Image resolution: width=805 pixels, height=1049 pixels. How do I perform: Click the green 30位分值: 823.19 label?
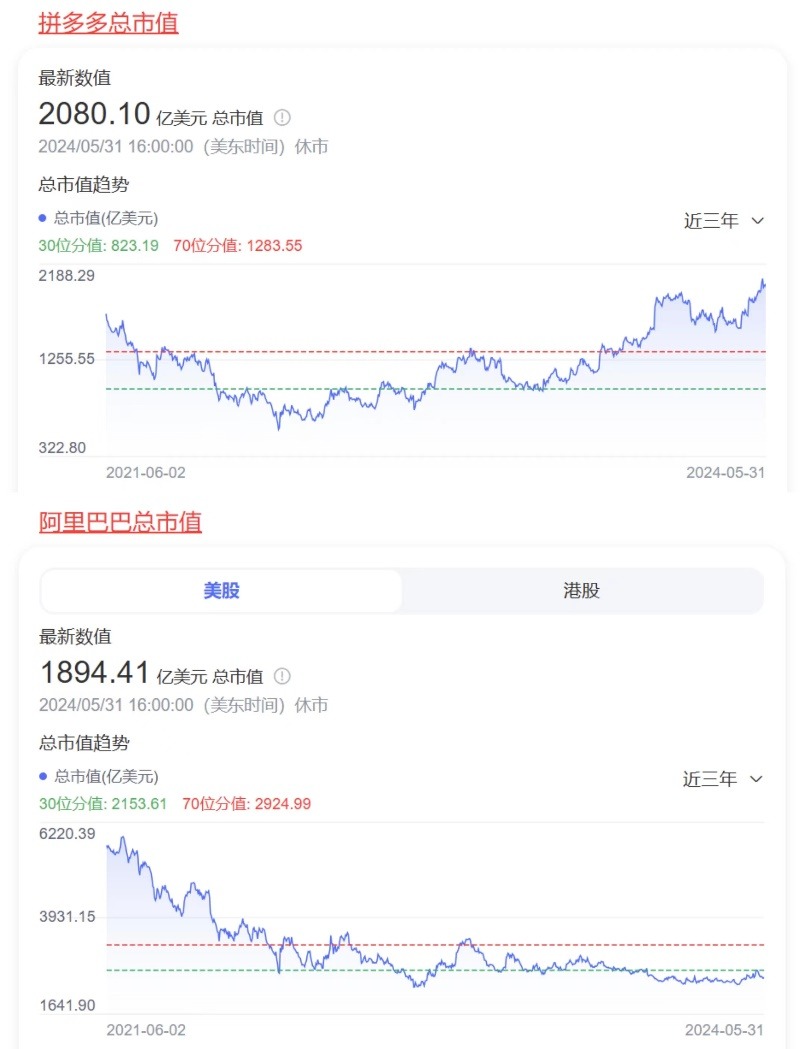[98, 245]
